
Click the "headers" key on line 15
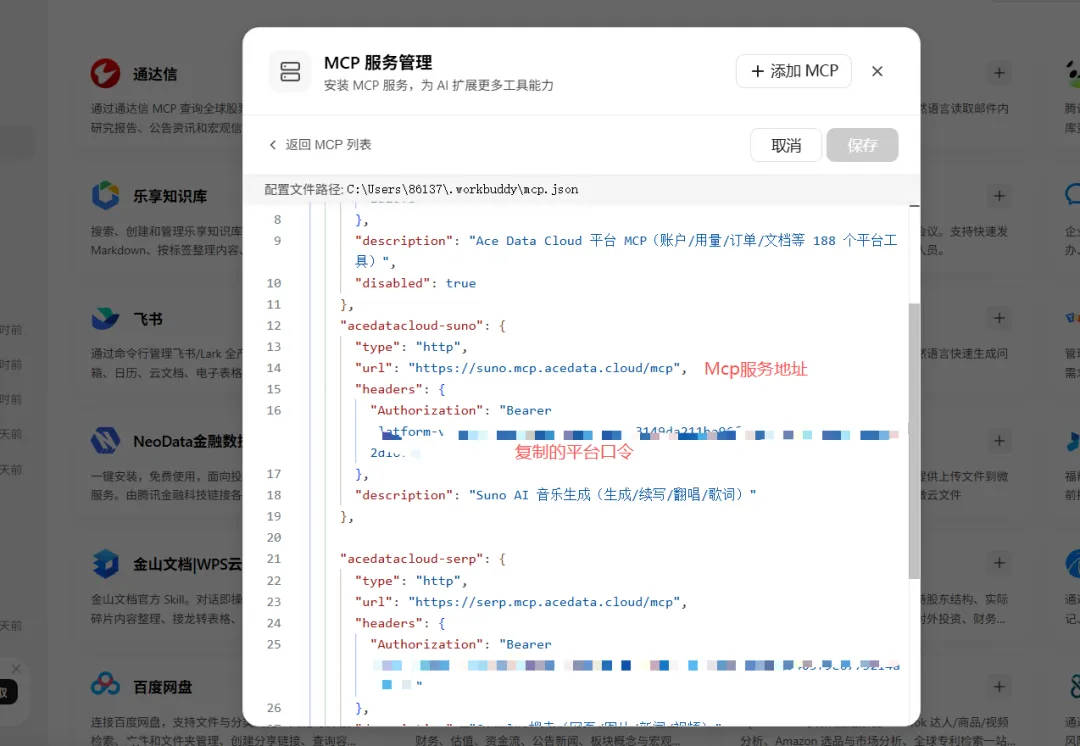click(388, 389)
